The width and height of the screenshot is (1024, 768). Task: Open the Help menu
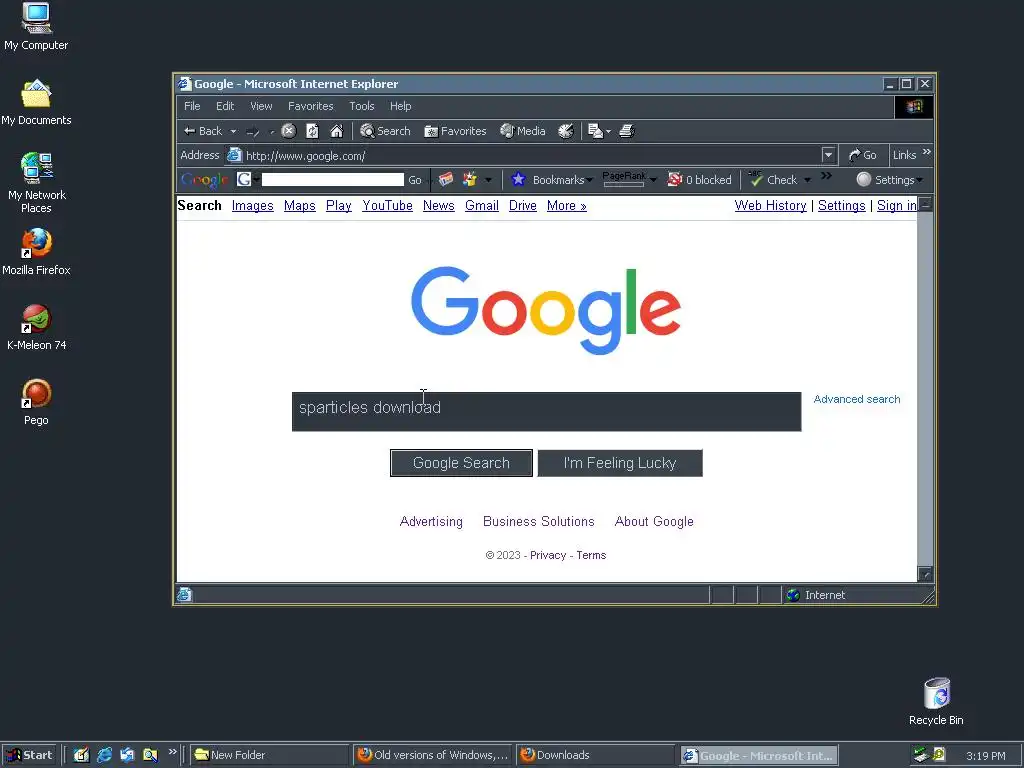[x=400, y=106]
